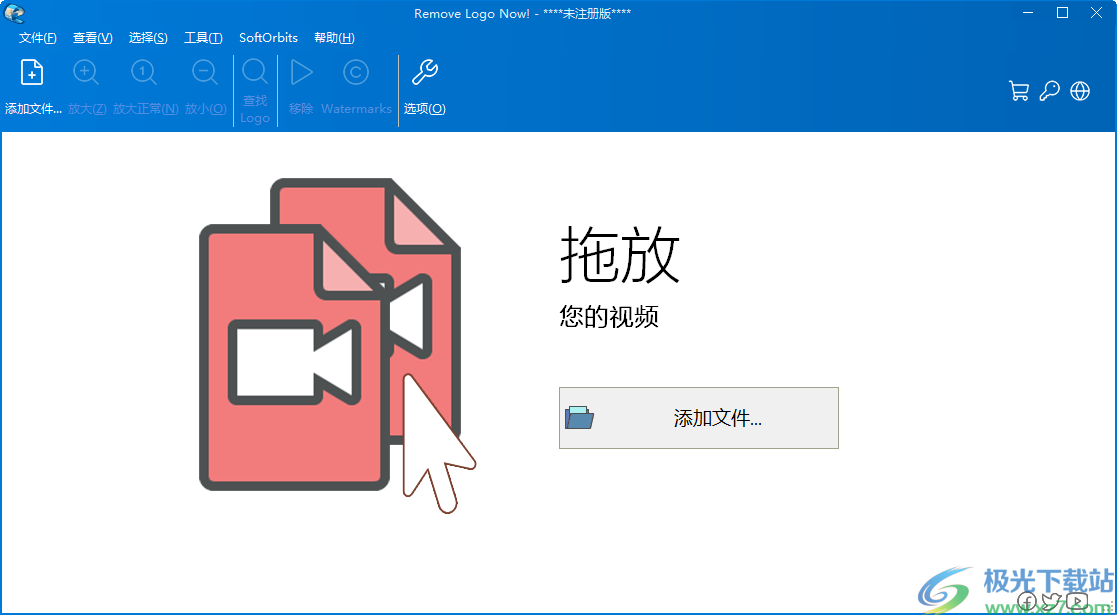Select the Zoom Out (放小) icon

click(205, 72)
